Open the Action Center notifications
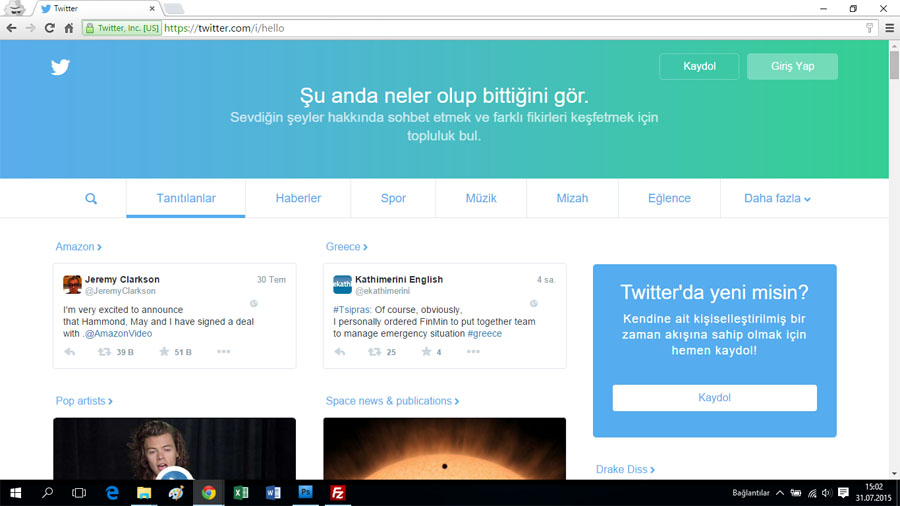 coord(843,493)
